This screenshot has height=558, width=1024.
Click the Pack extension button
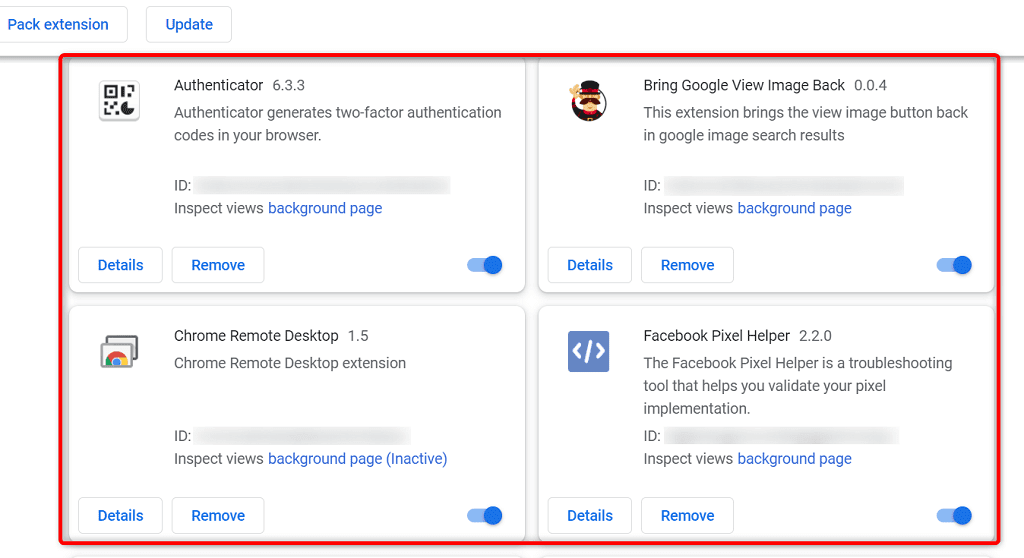[x=58, y=25]
